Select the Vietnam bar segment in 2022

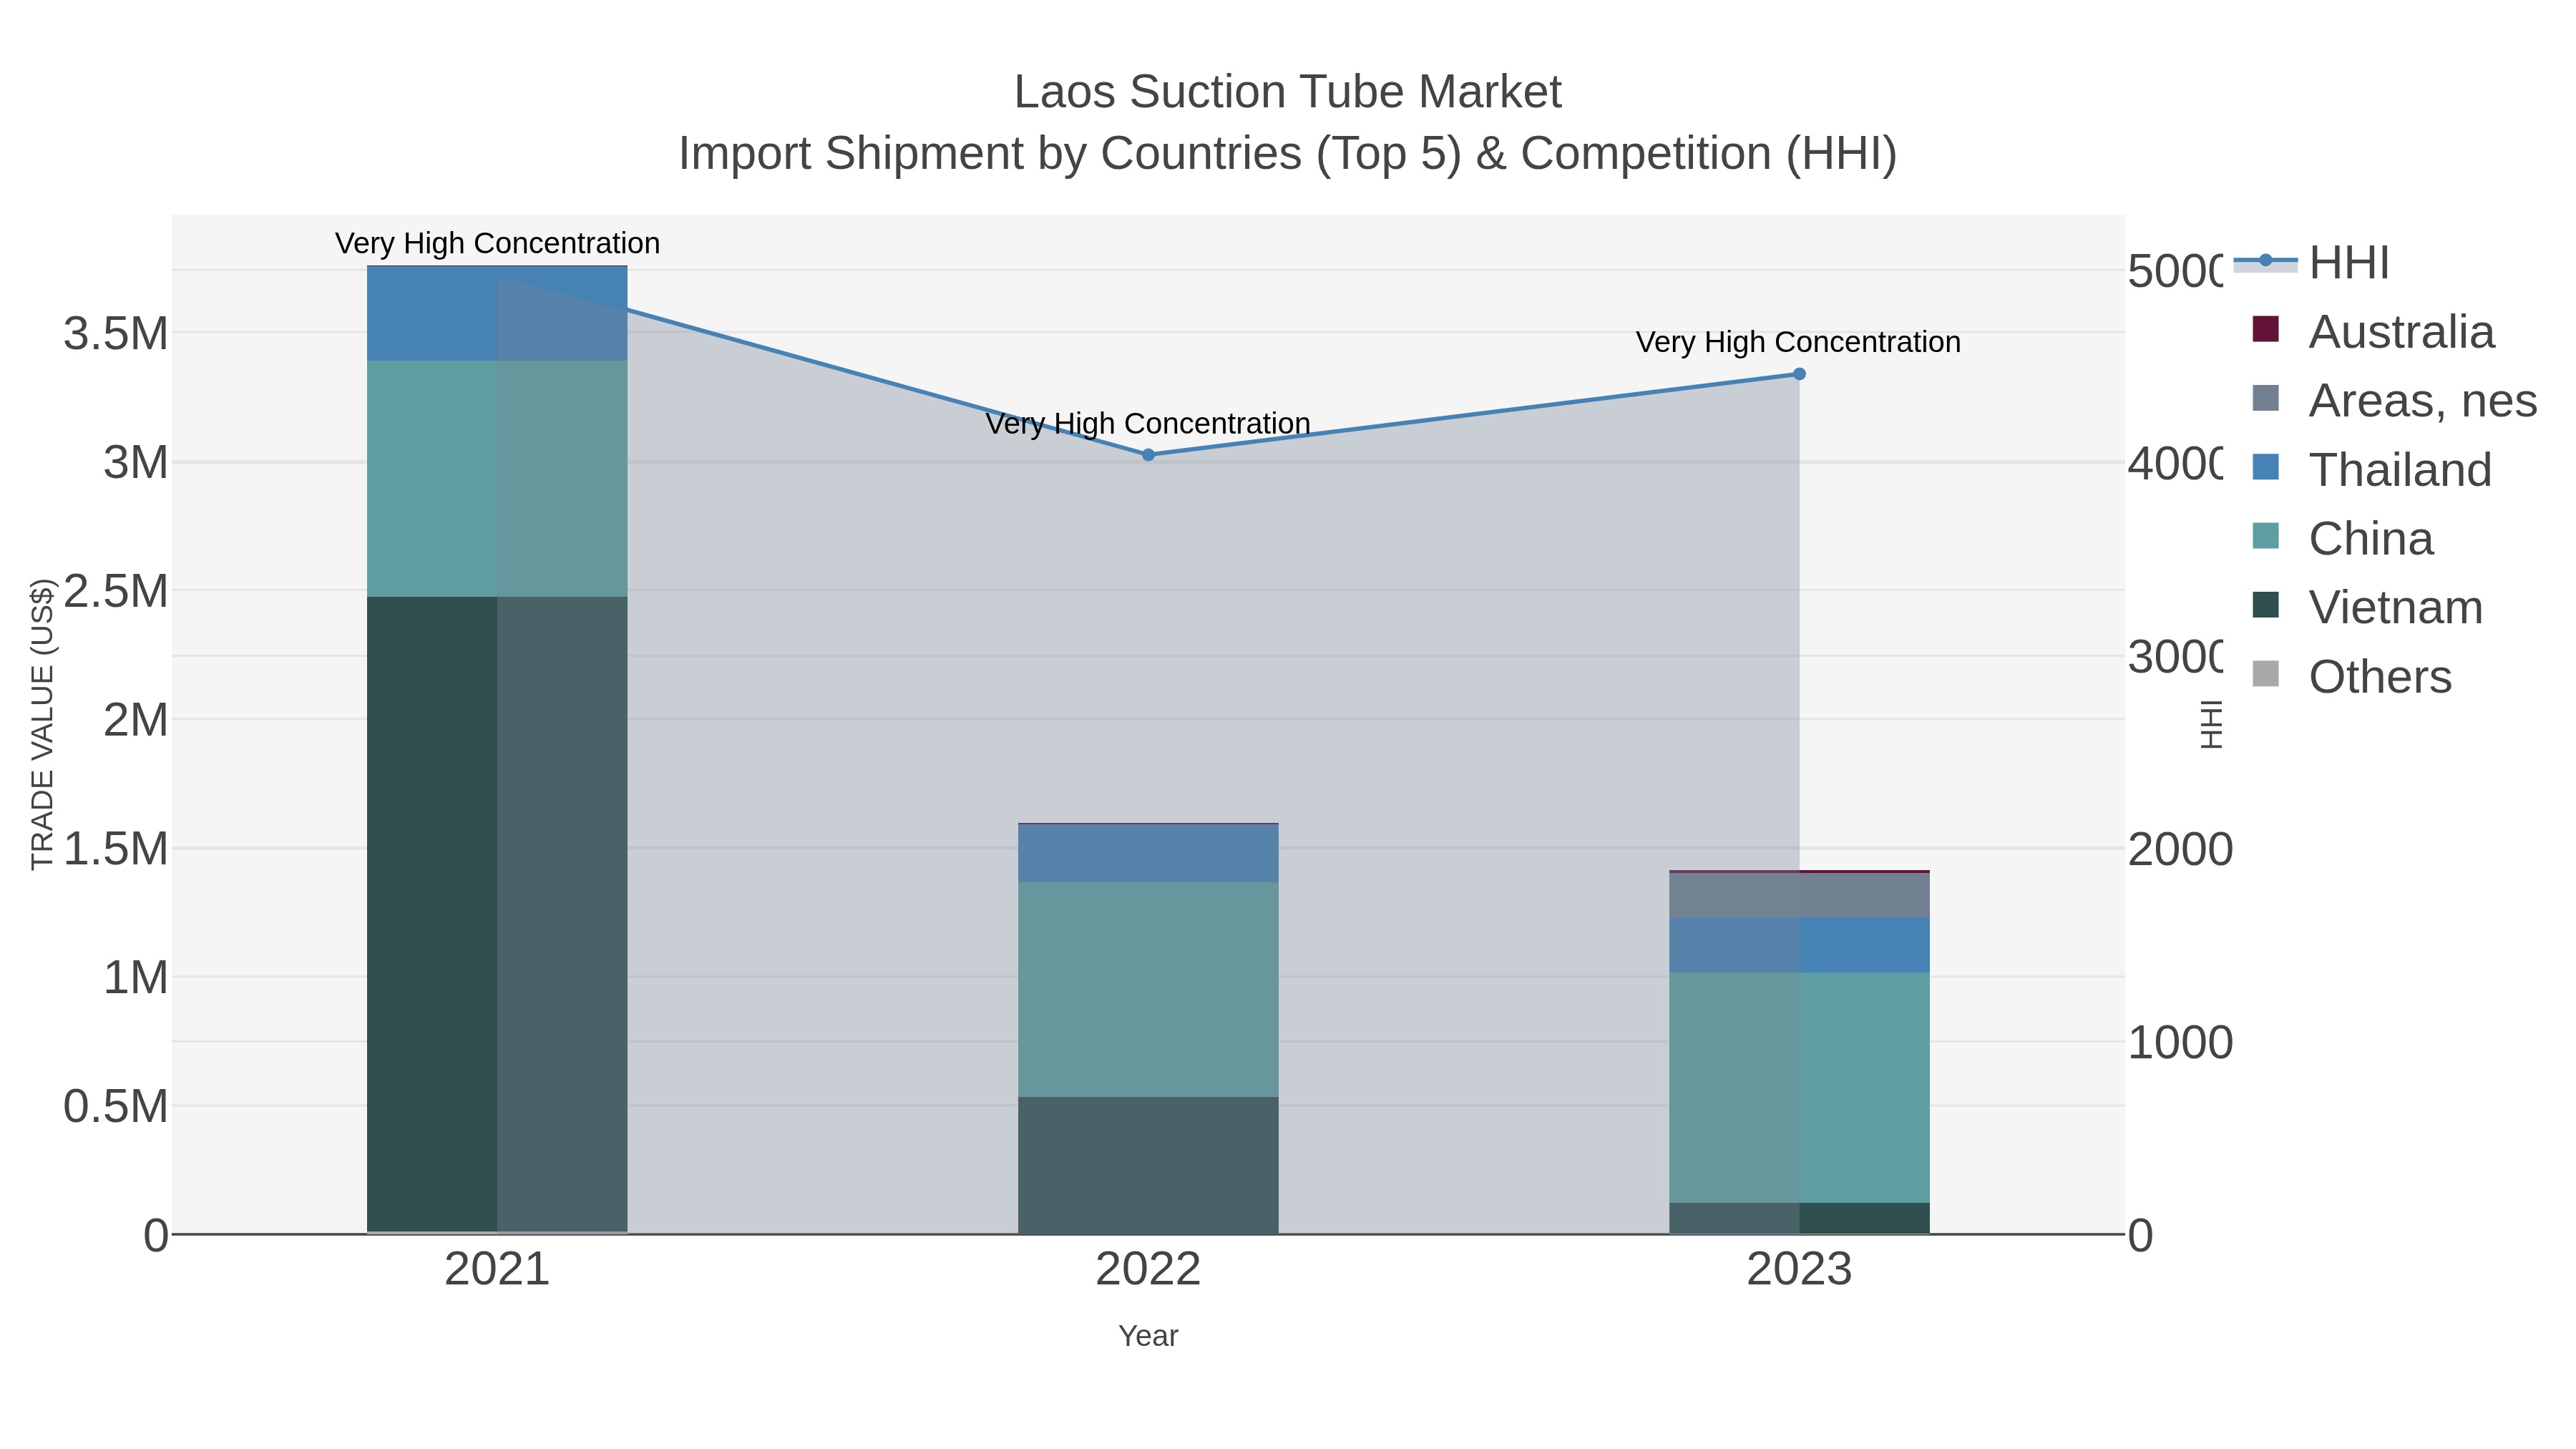click(x=1148, y=1165)
